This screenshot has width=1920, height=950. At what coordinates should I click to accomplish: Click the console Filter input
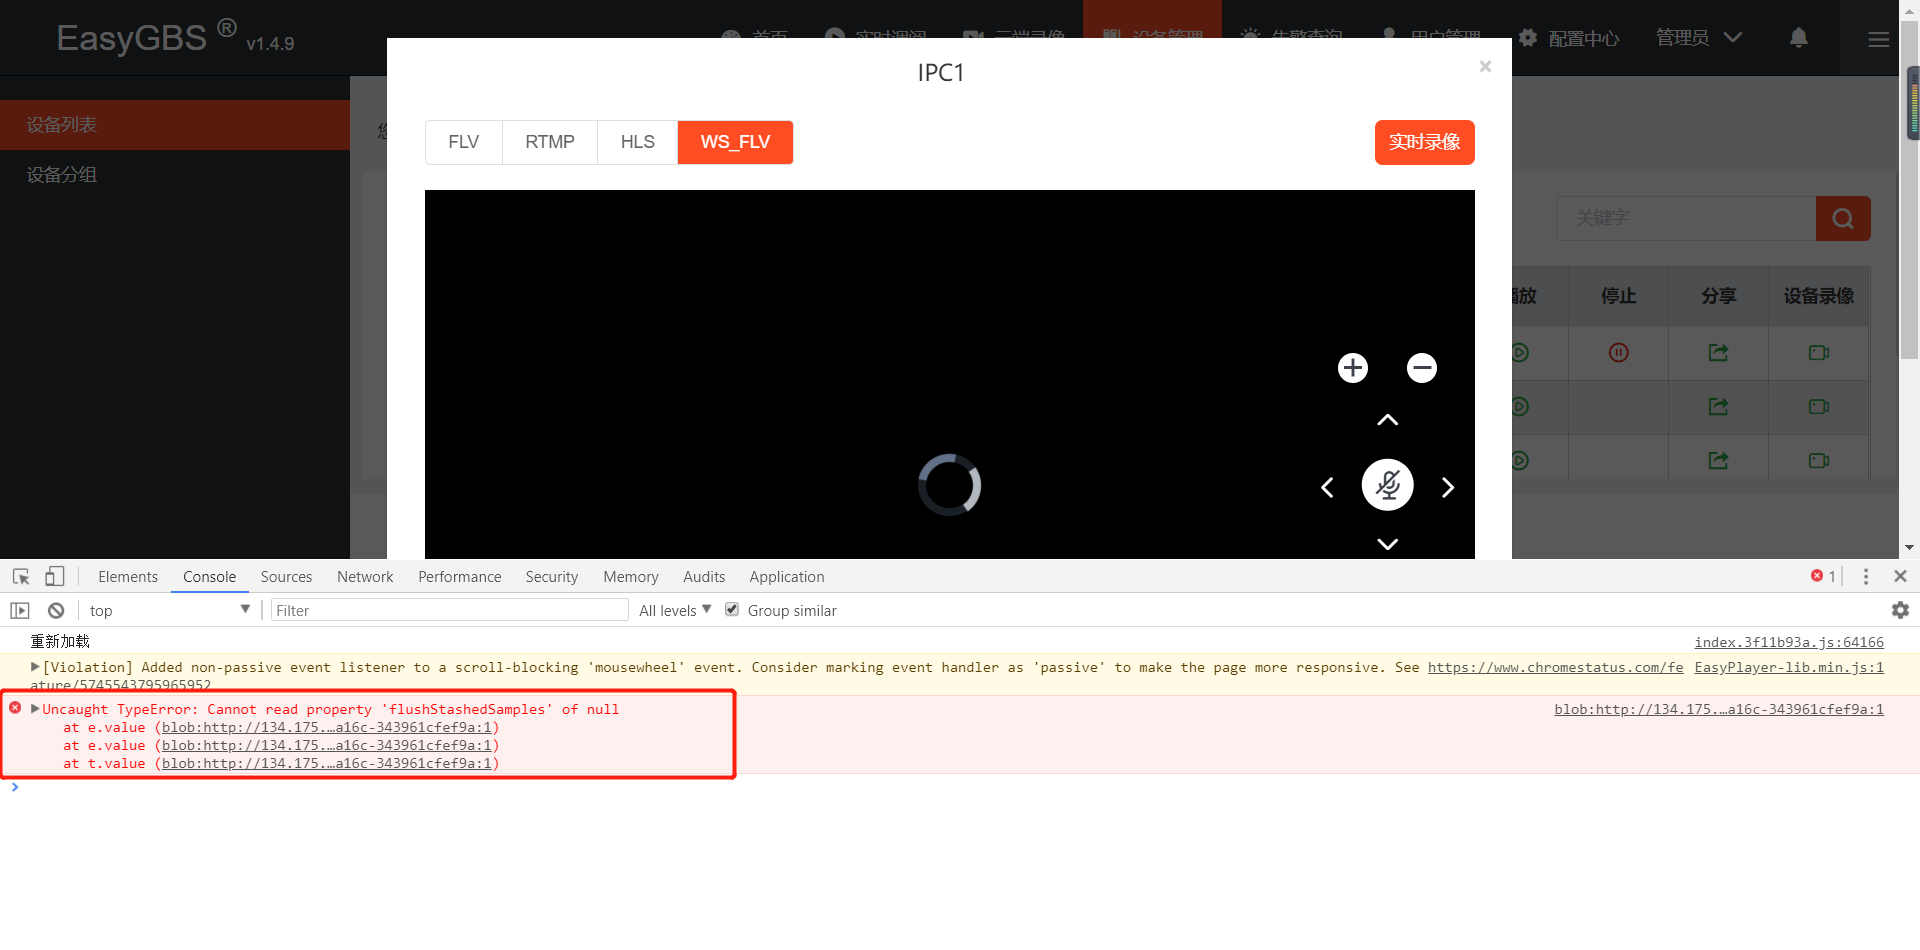pos(449,610)
